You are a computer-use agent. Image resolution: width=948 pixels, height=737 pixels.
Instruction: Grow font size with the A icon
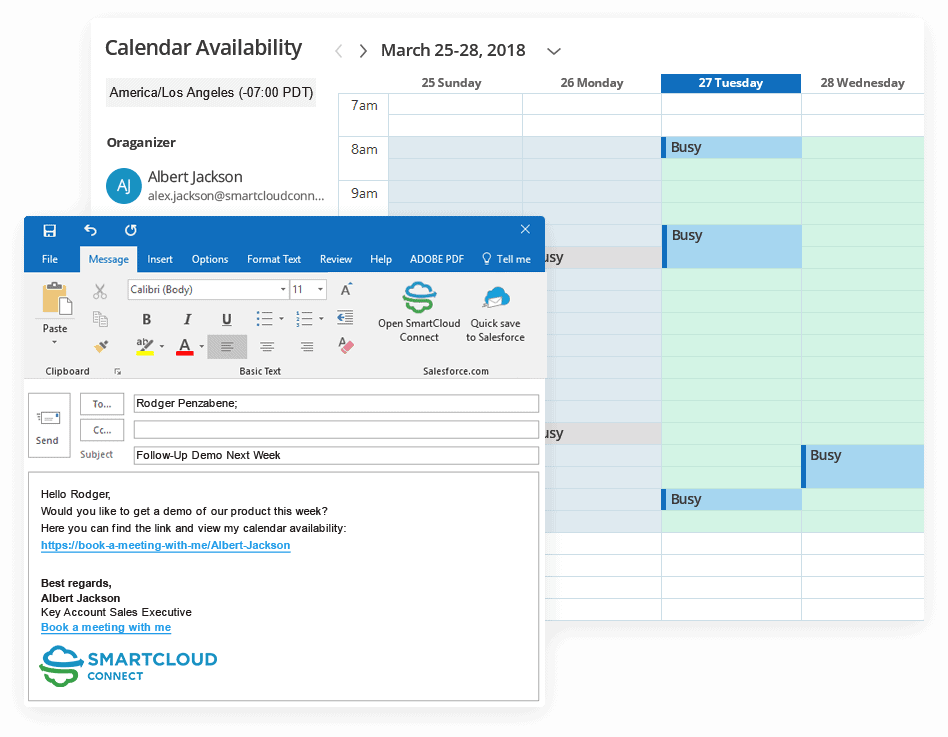pos(346,290)
